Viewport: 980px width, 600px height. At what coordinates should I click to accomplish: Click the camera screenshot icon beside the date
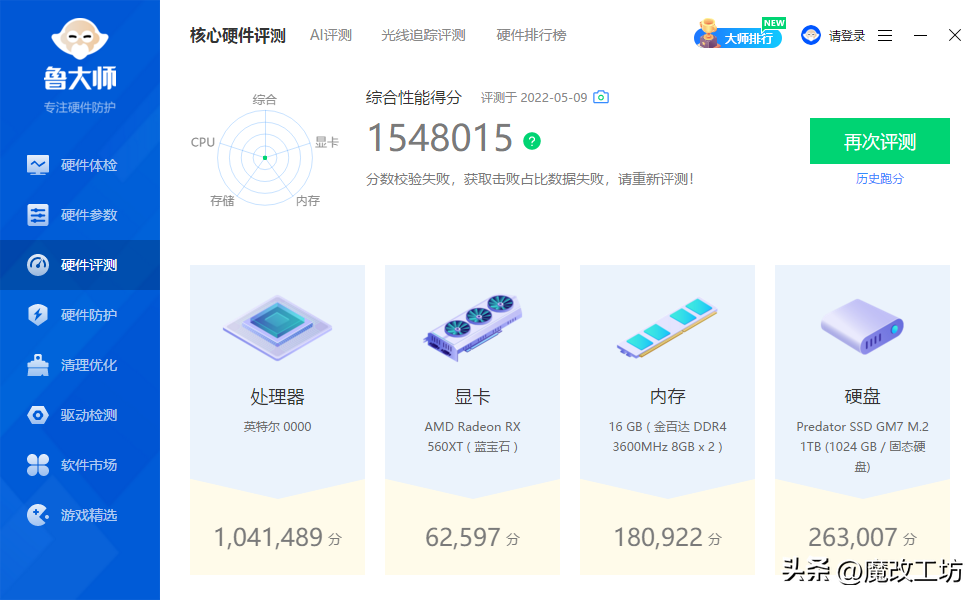[601, 97]
